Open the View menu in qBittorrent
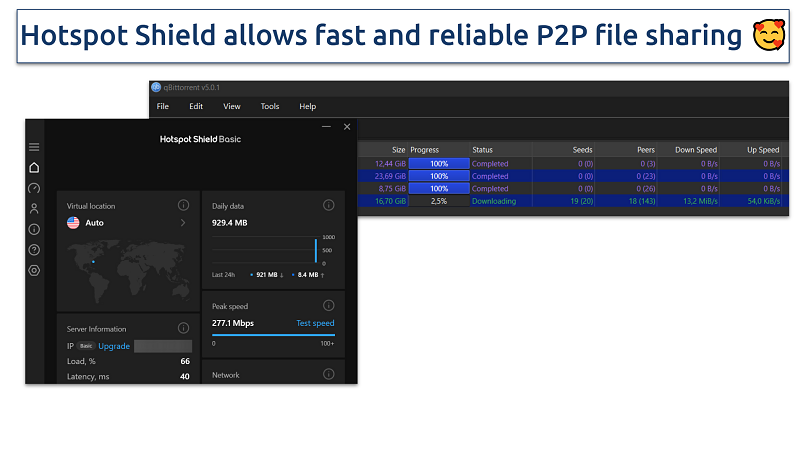Screen dimensions: 806x453 click(x=232, y=106)
